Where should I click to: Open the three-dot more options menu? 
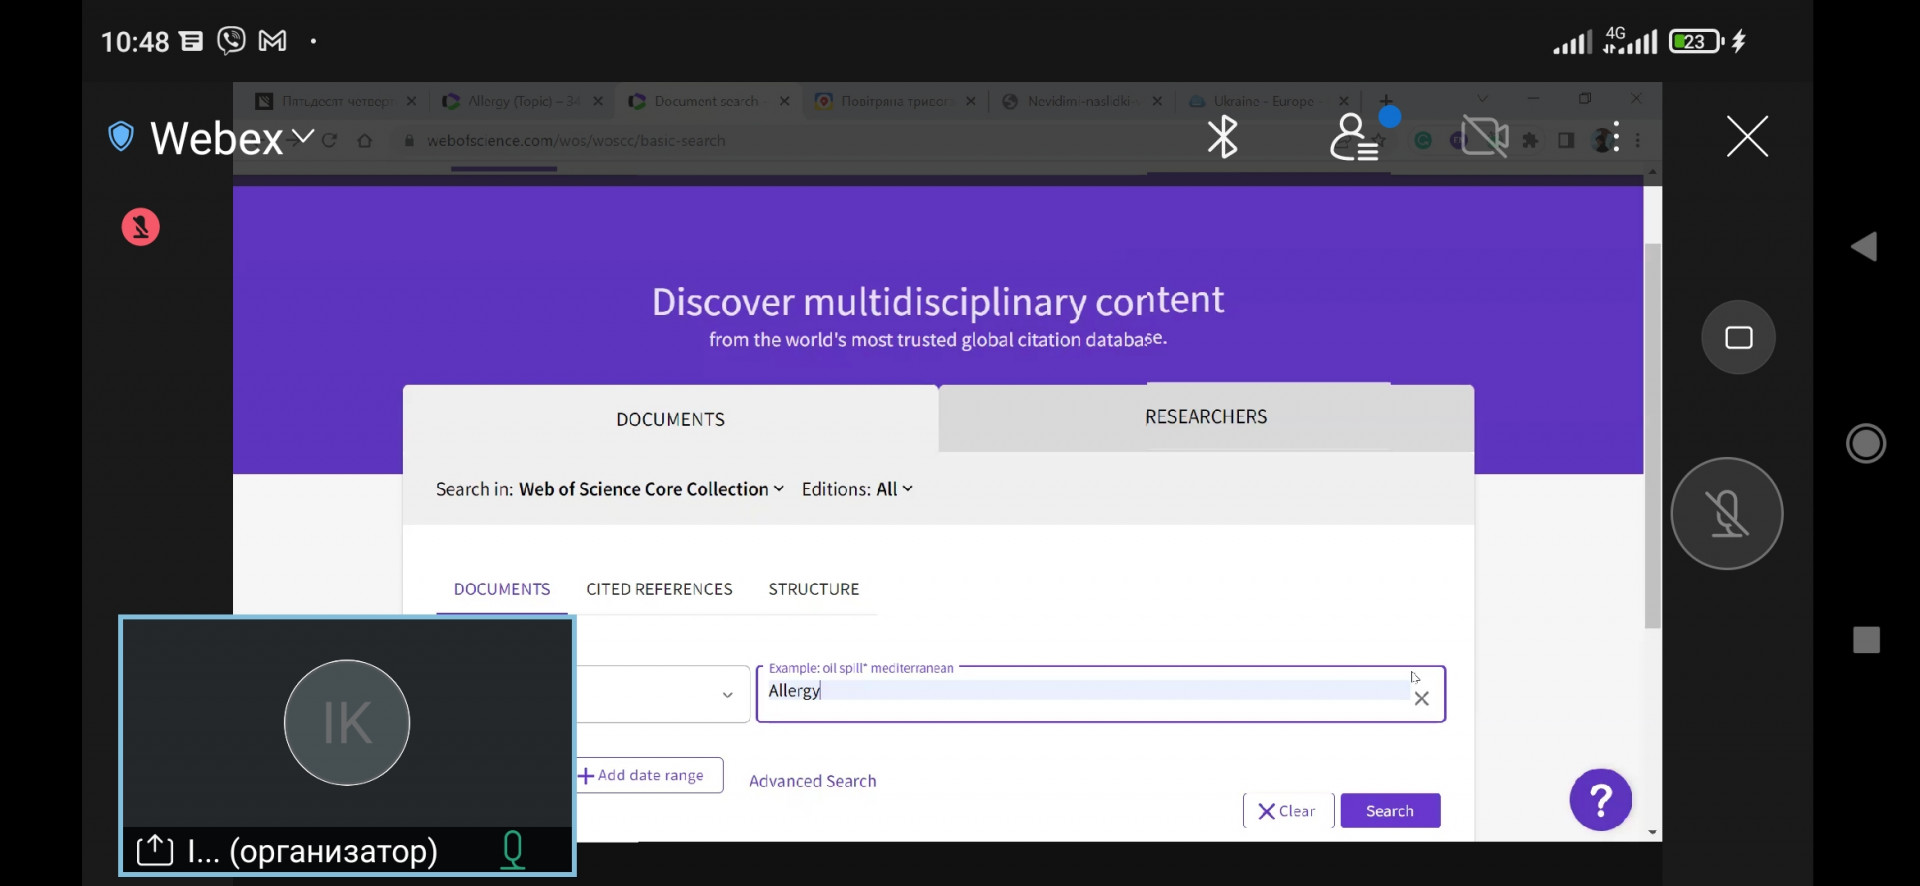[x=1616, y=138]
